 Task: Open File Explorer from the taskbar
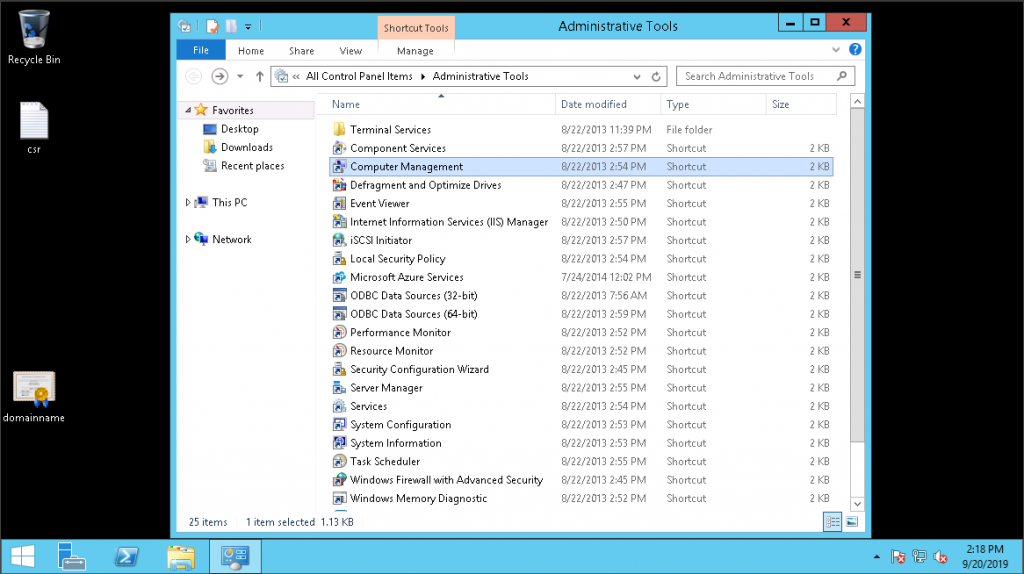[x=181, y=556]
